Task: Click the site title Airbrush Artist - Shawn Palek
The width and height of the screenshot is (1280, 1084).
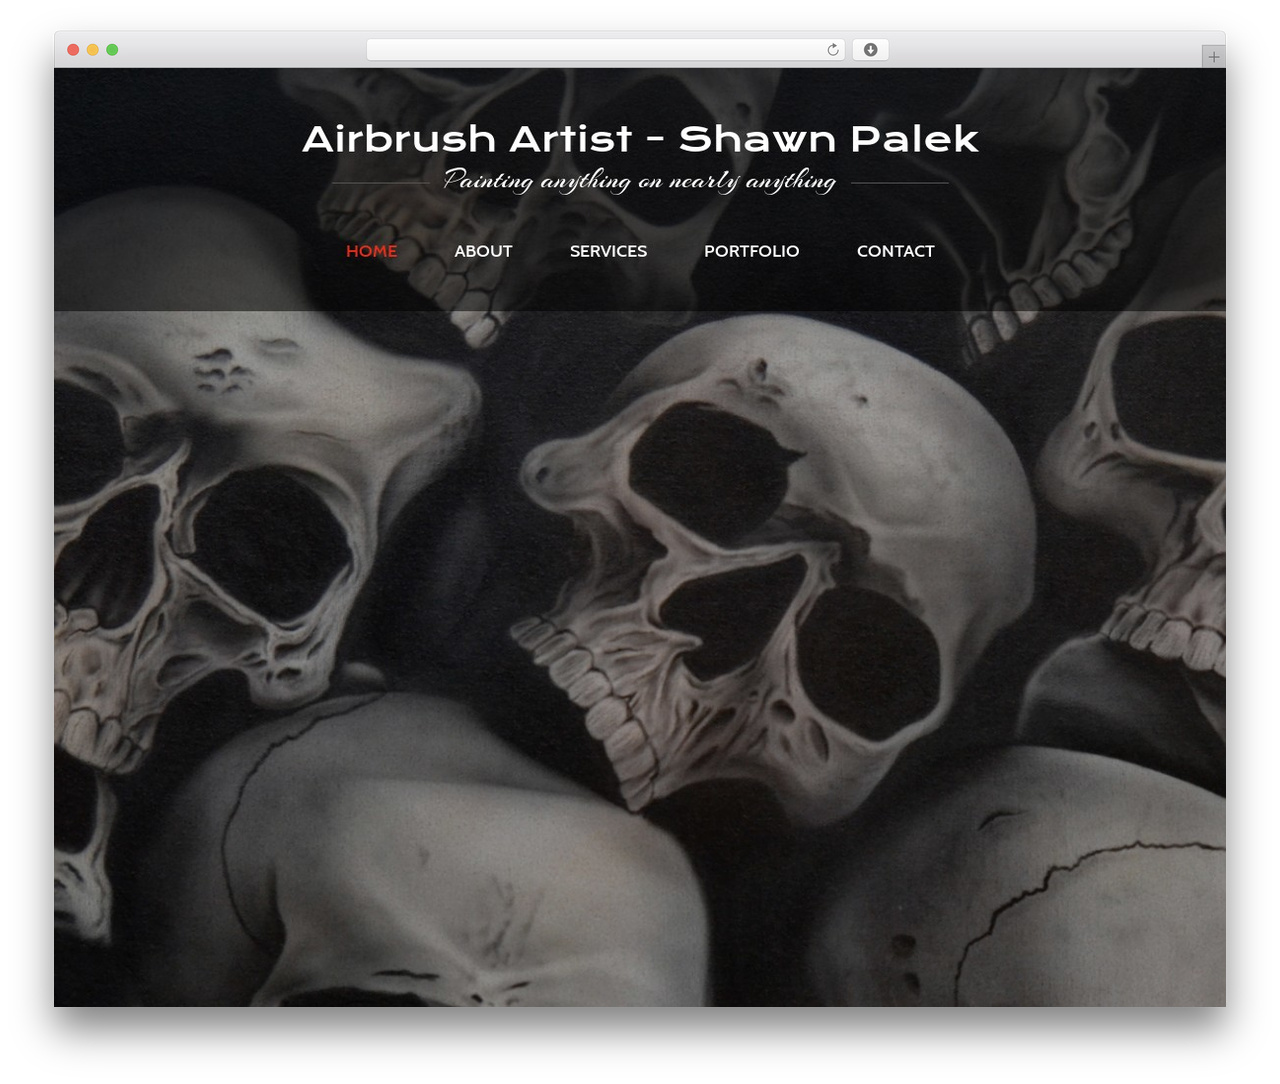Action: point(640,139)
